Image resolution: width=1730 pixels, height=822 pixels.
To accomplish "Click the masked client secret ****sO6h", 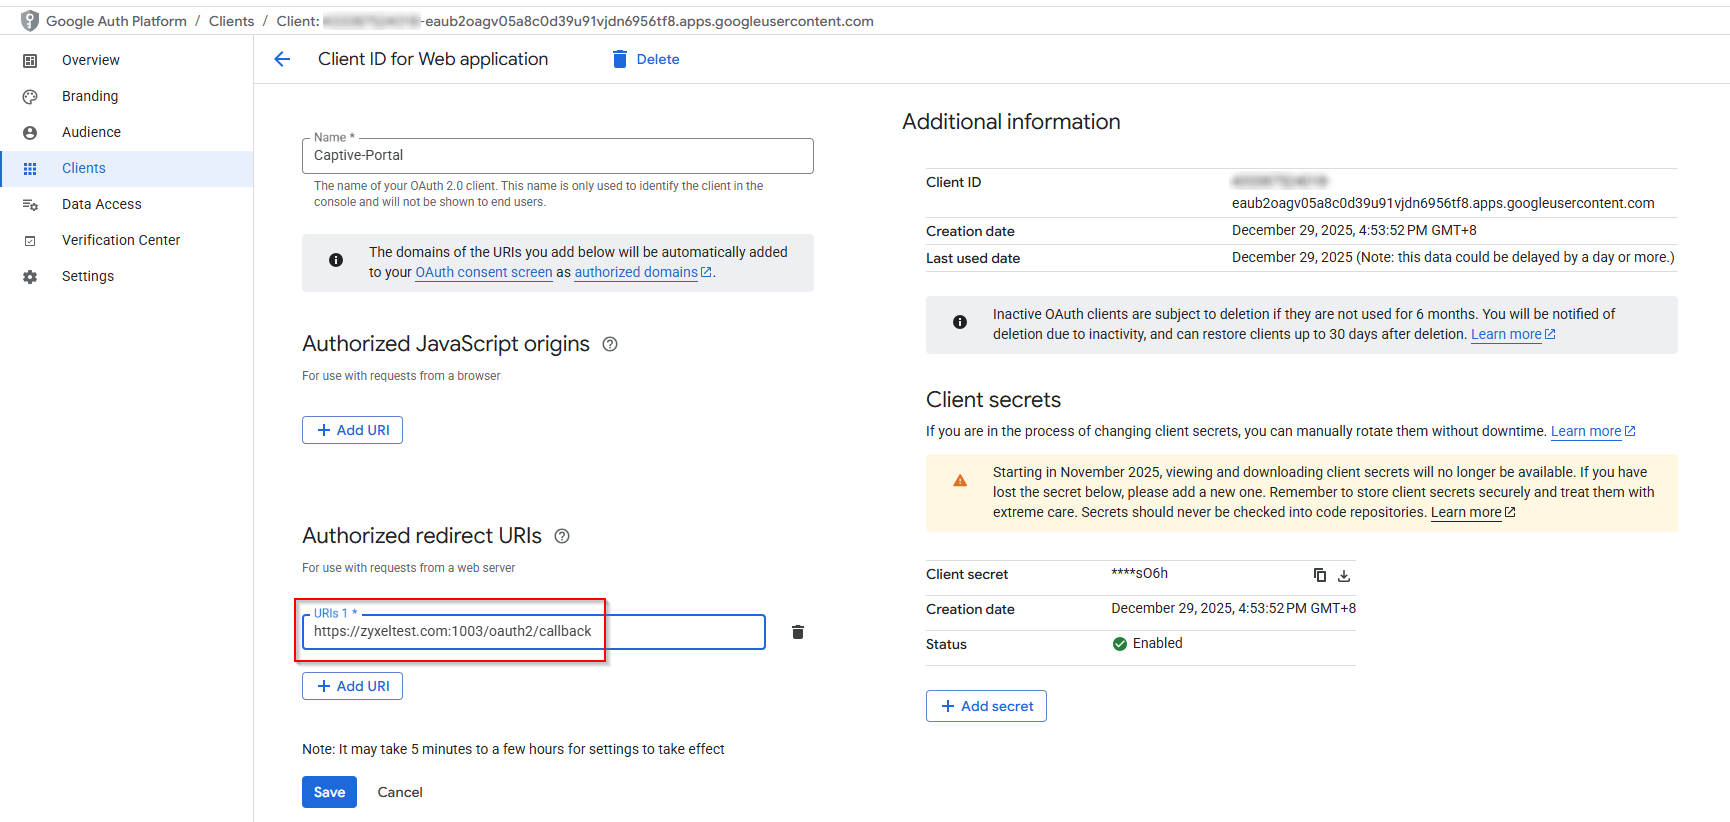I will tap(1139, 573).
